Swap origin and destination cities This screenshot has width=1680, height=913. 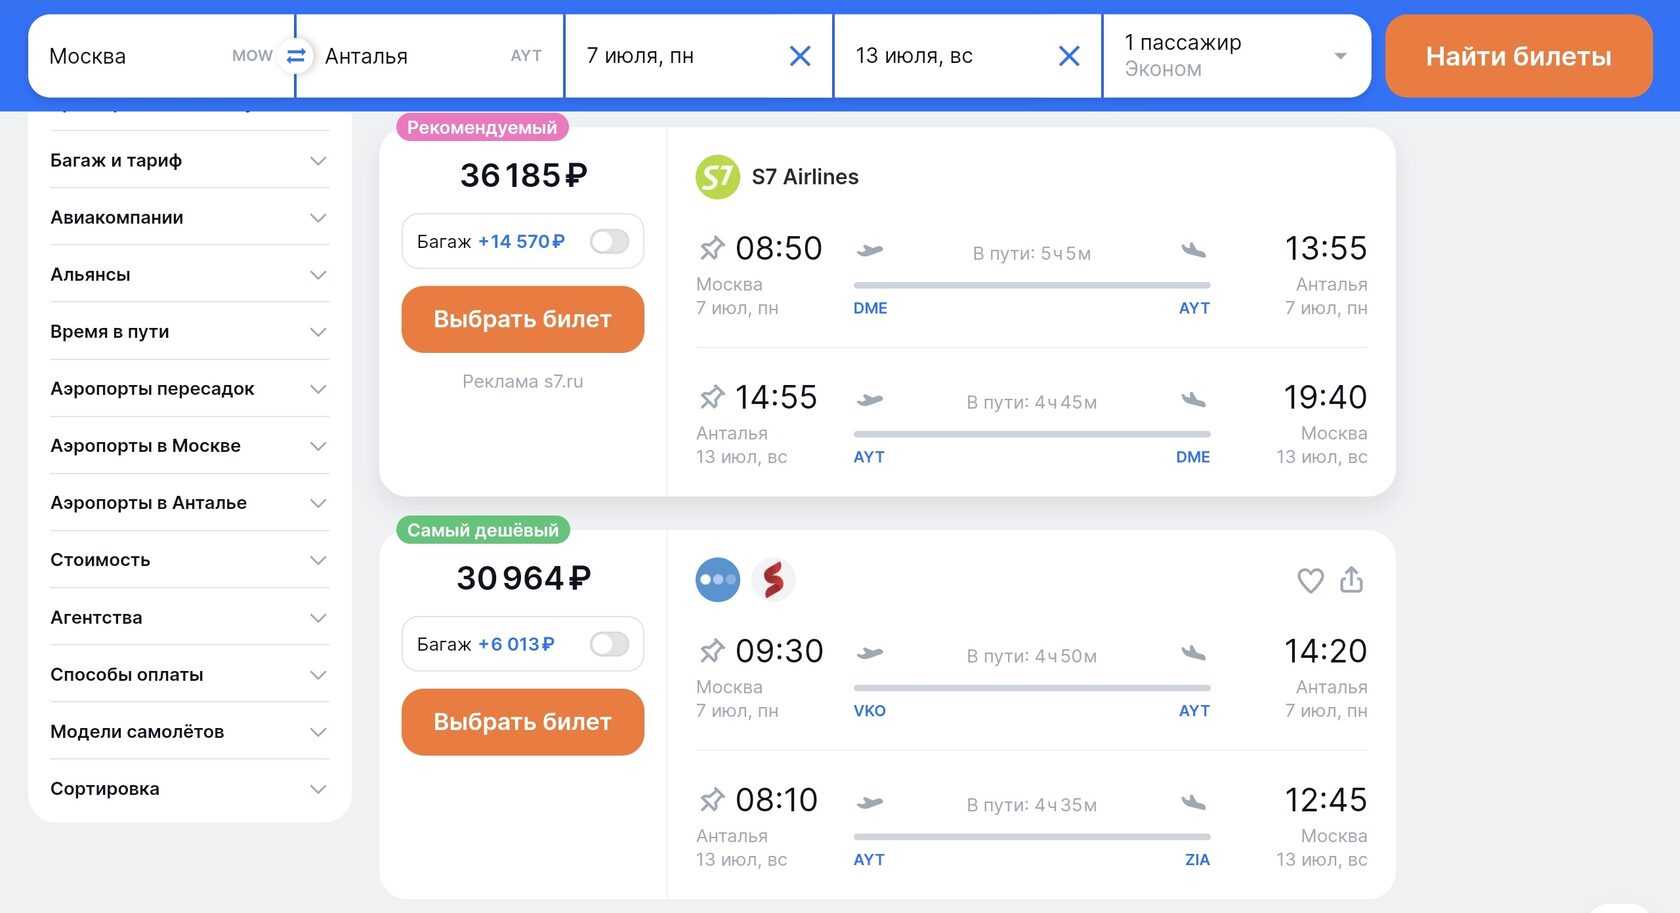(295, 56)
